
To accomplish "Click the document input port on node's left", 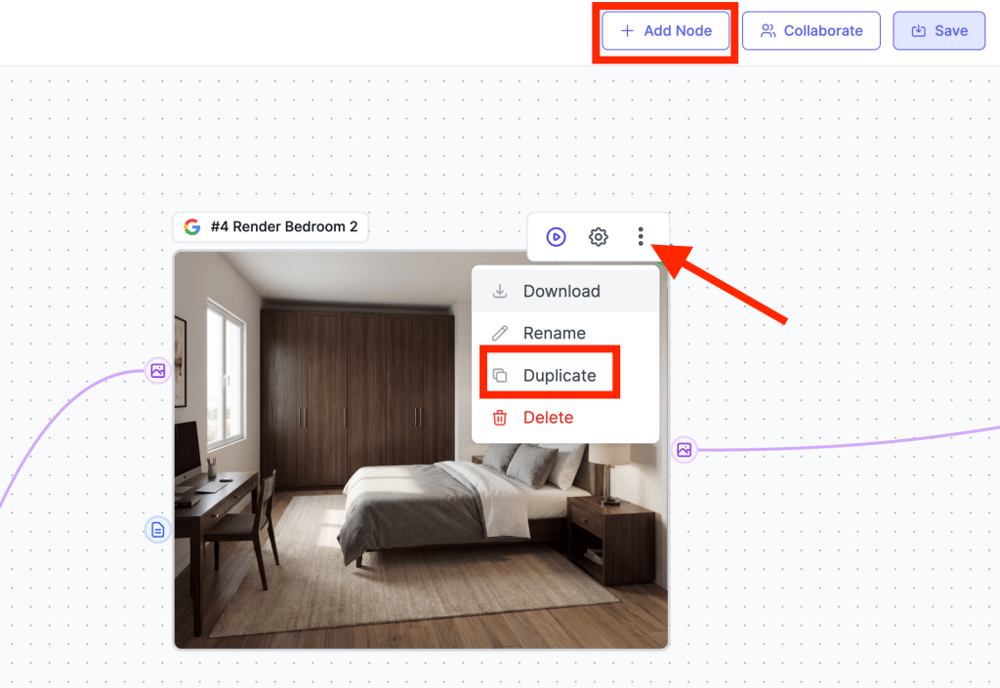I will tap(157, 530).
